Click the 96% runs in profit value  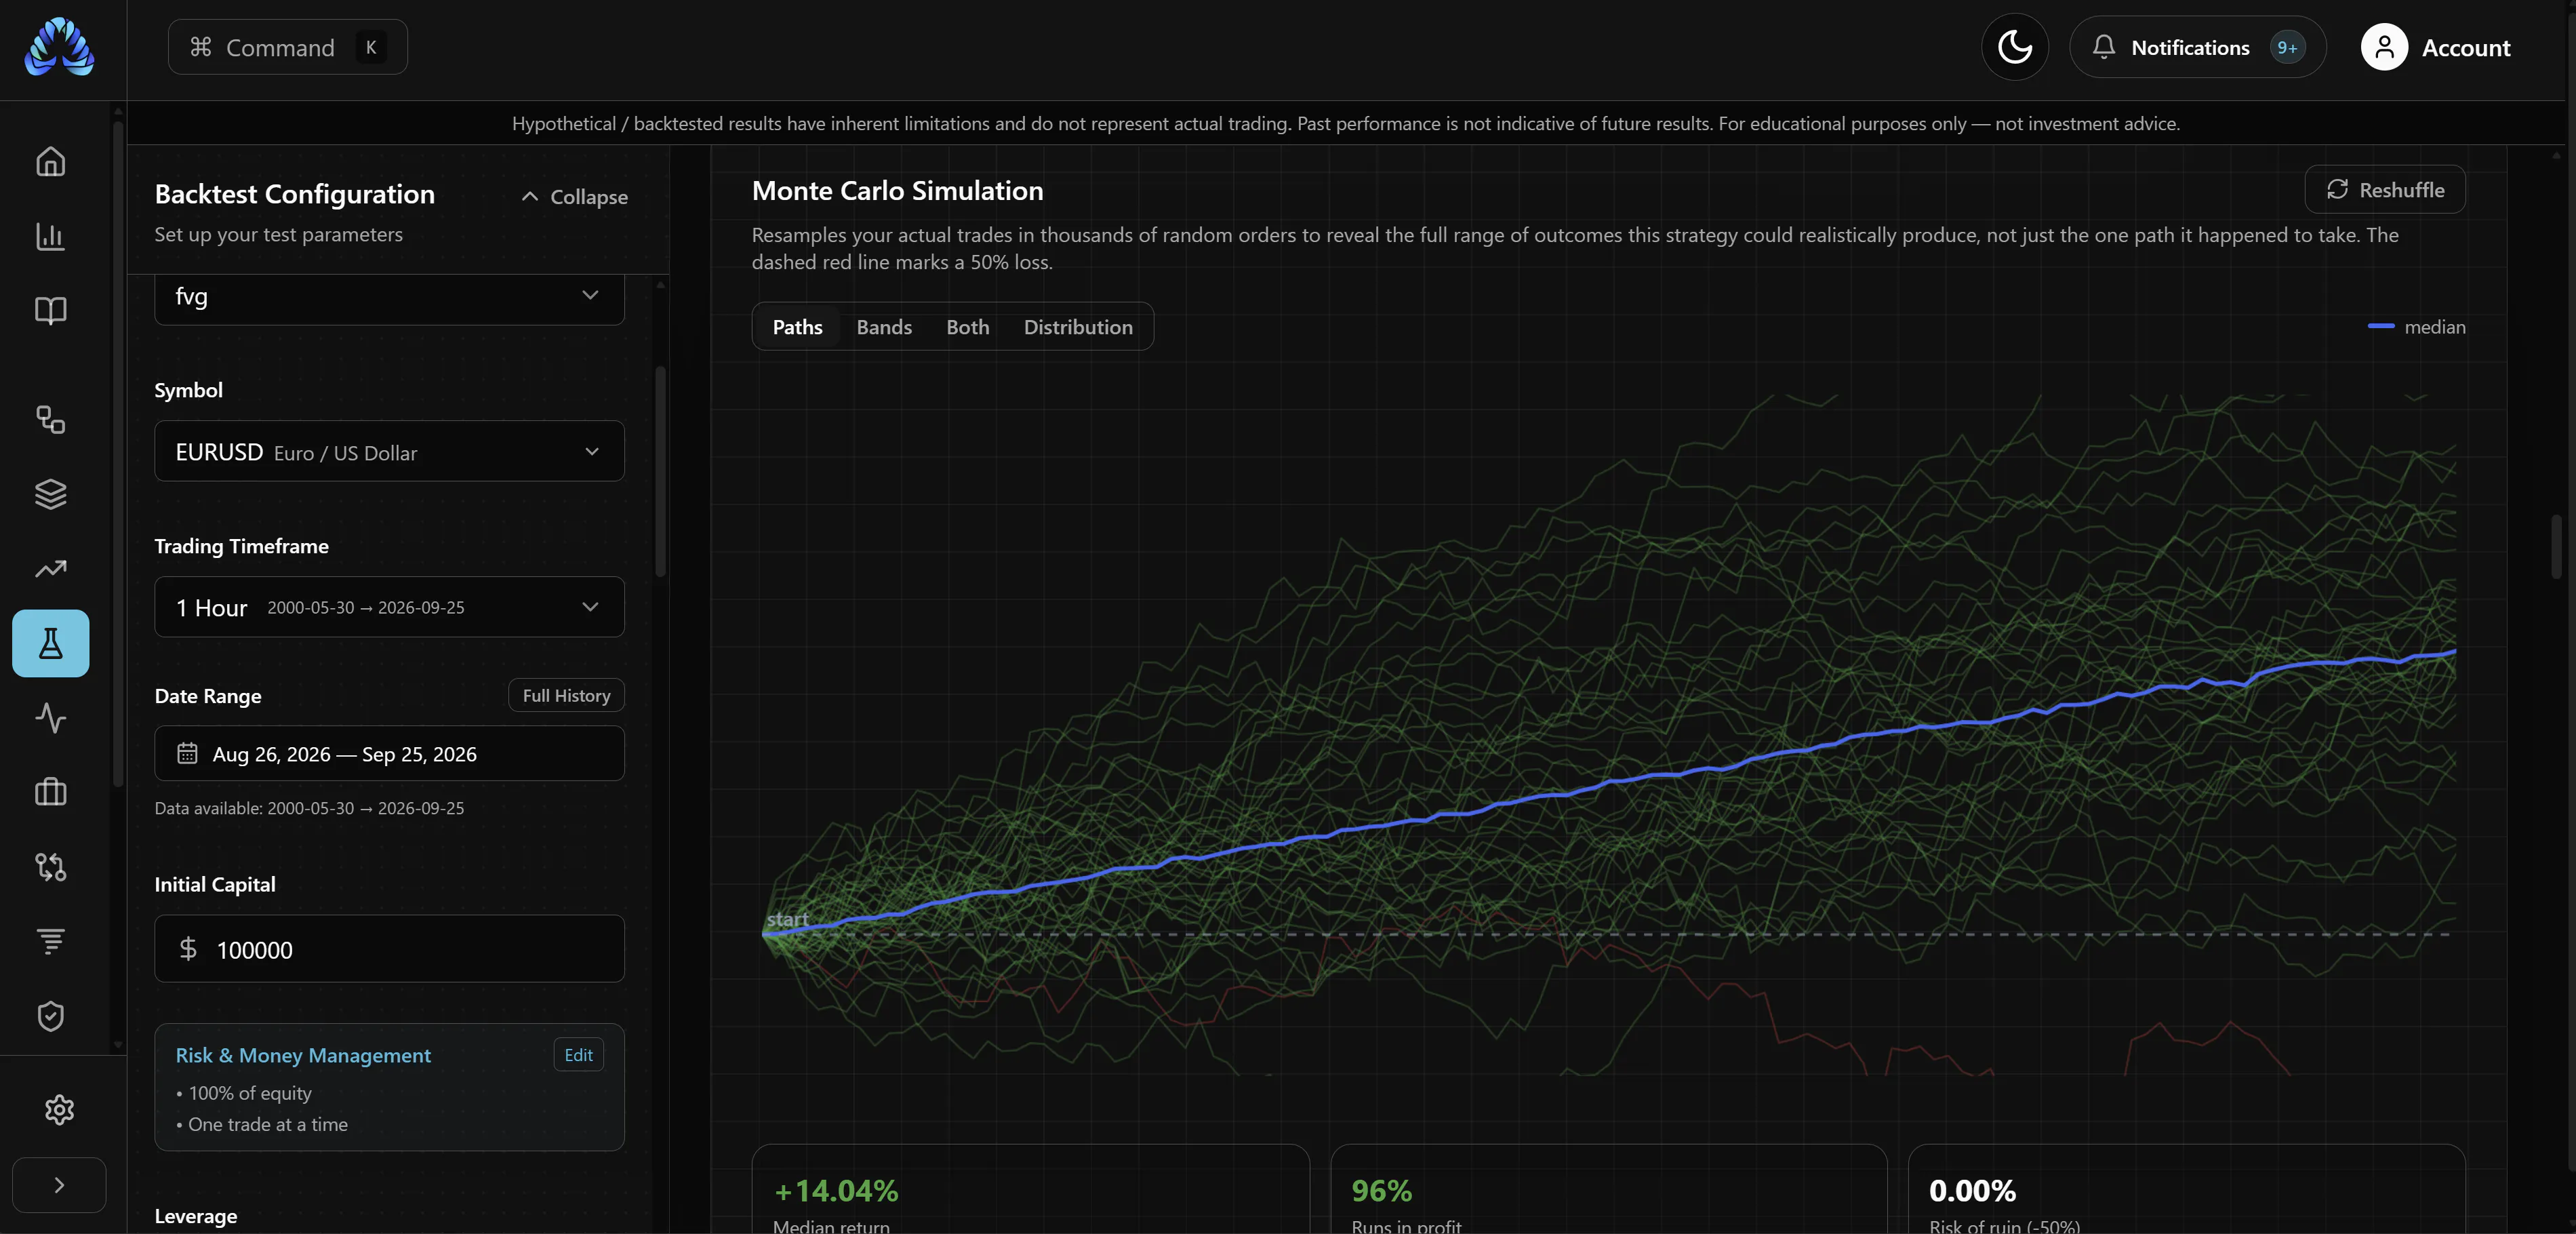pos(1381,1191)
